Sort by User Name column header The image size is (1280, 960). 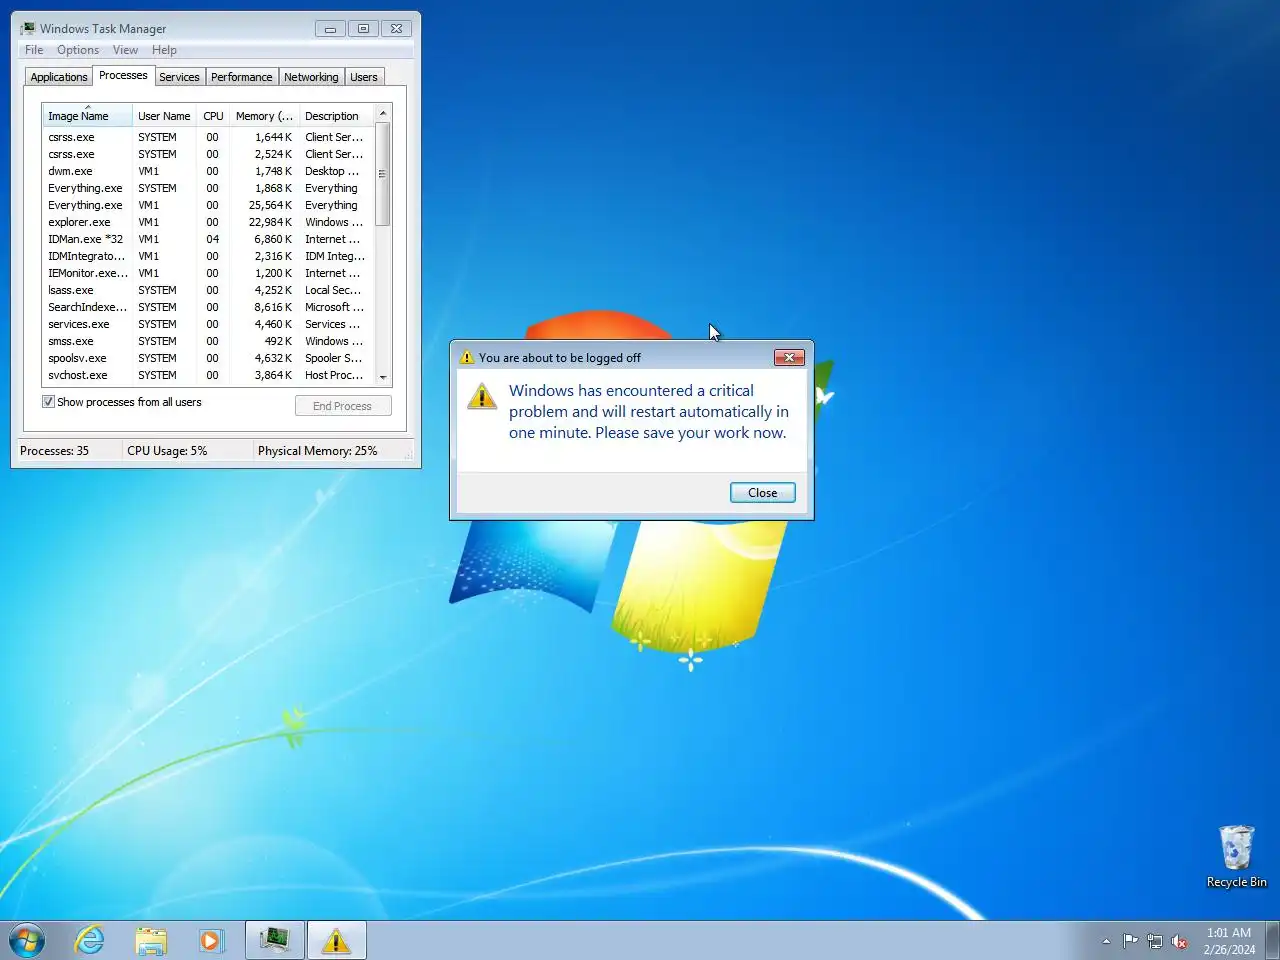pos(164,116)
